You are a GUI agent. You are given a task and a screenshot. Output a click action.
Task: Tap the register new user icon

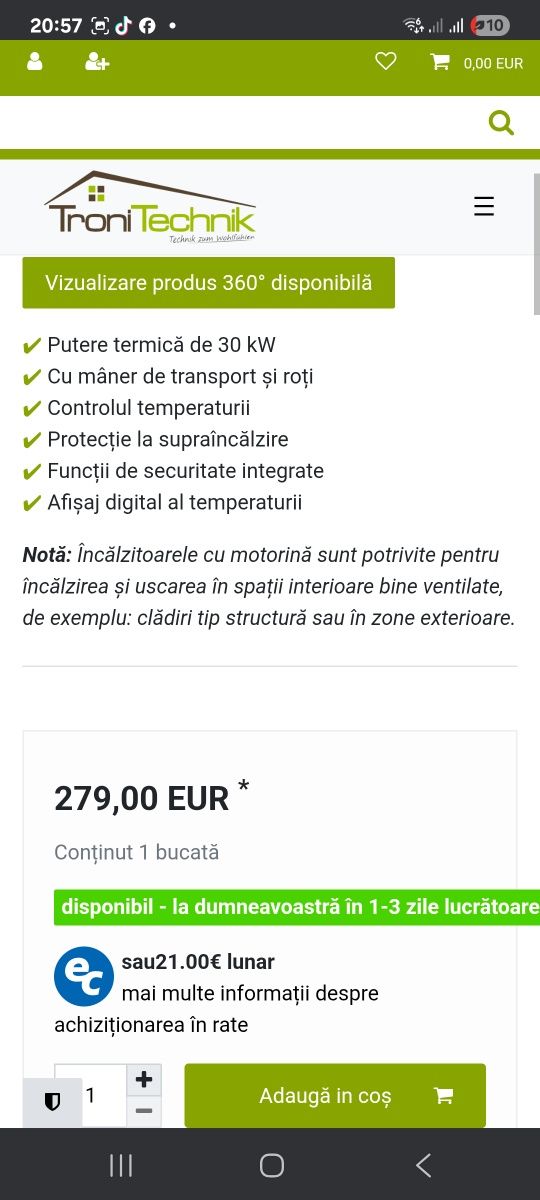tap(97, 62)
